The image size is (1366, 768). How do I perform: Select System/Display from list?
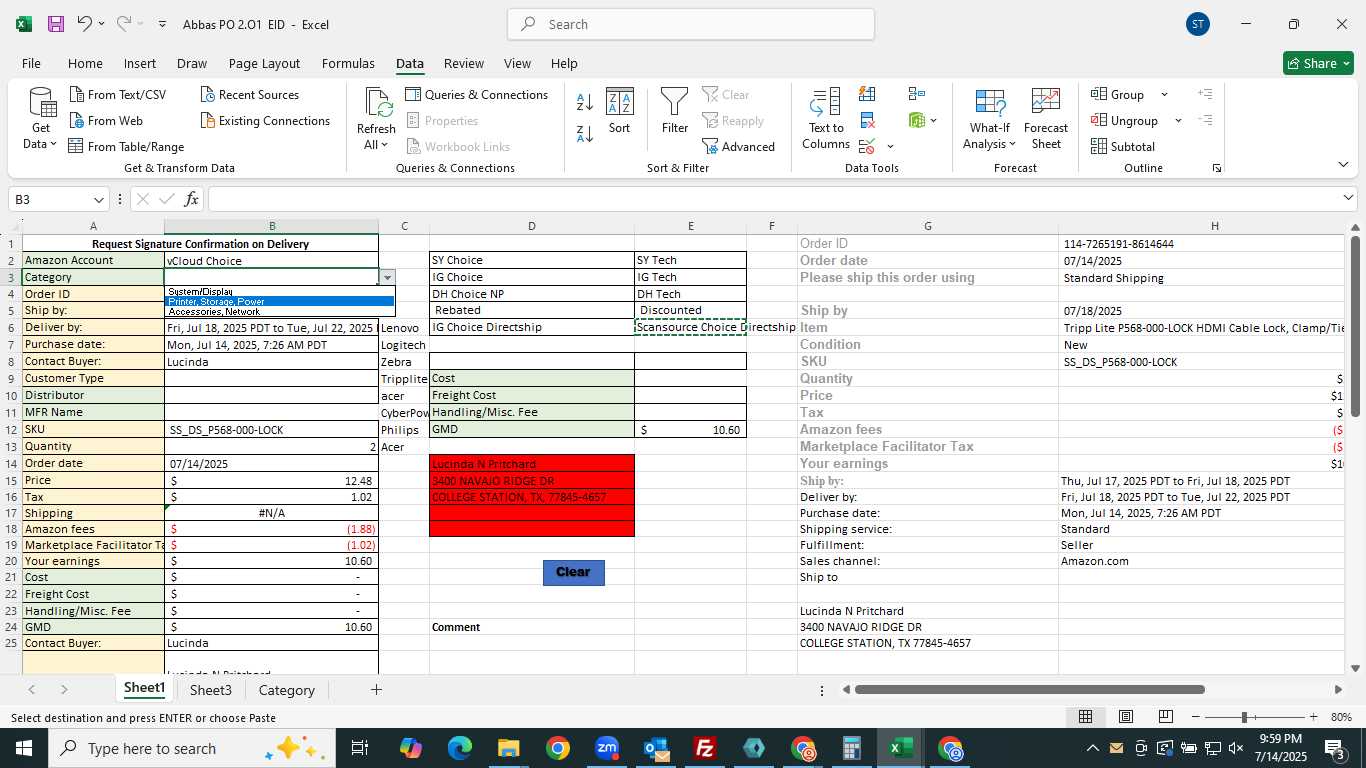pyautogui.click(x=280, y=292)
